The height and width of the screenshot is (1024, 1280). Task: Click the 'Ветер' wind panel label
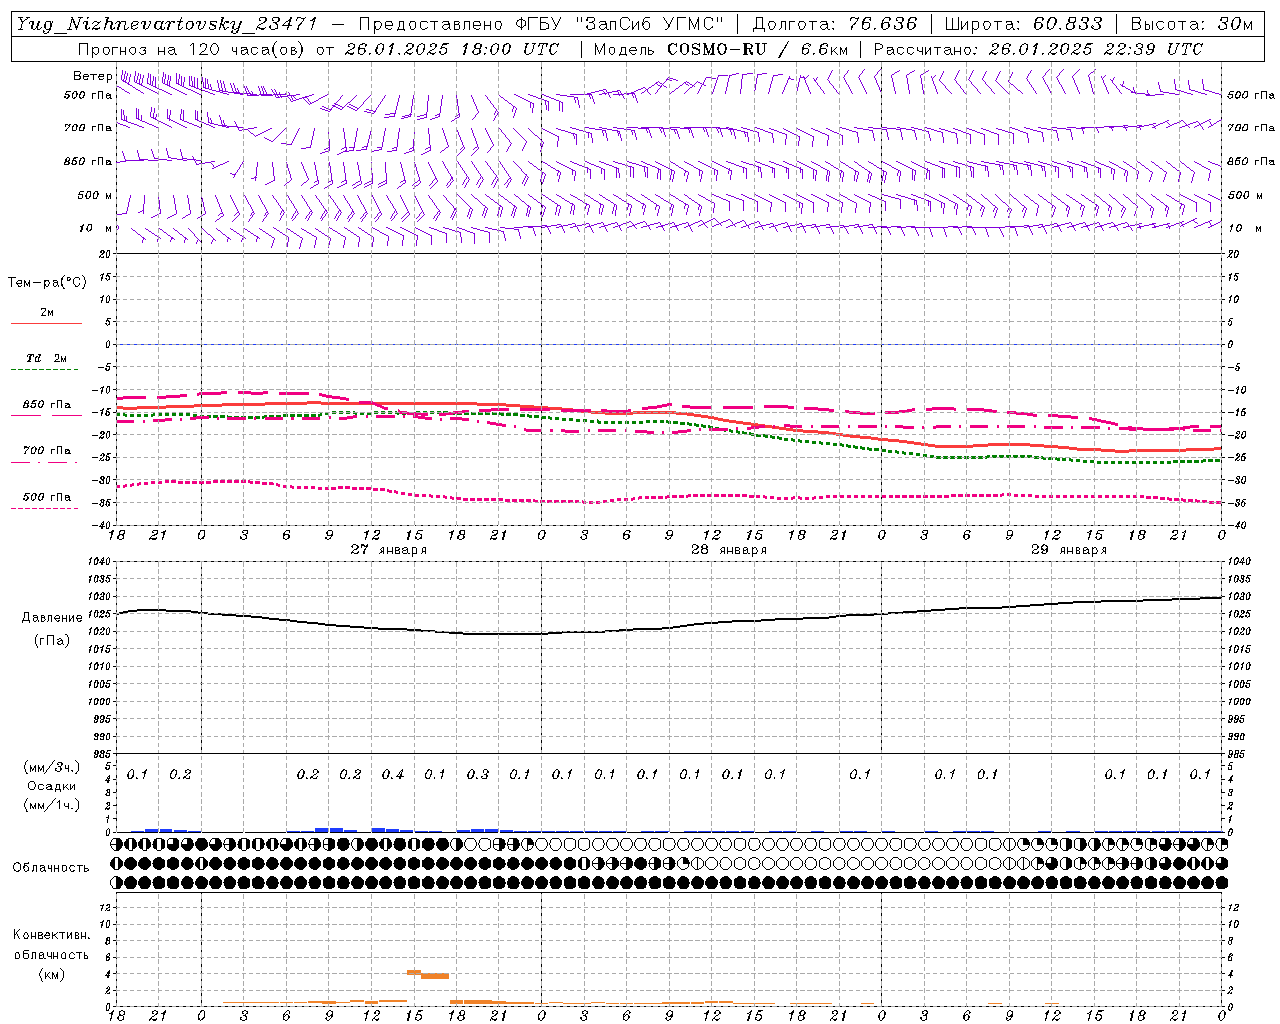tap(92, 76)
